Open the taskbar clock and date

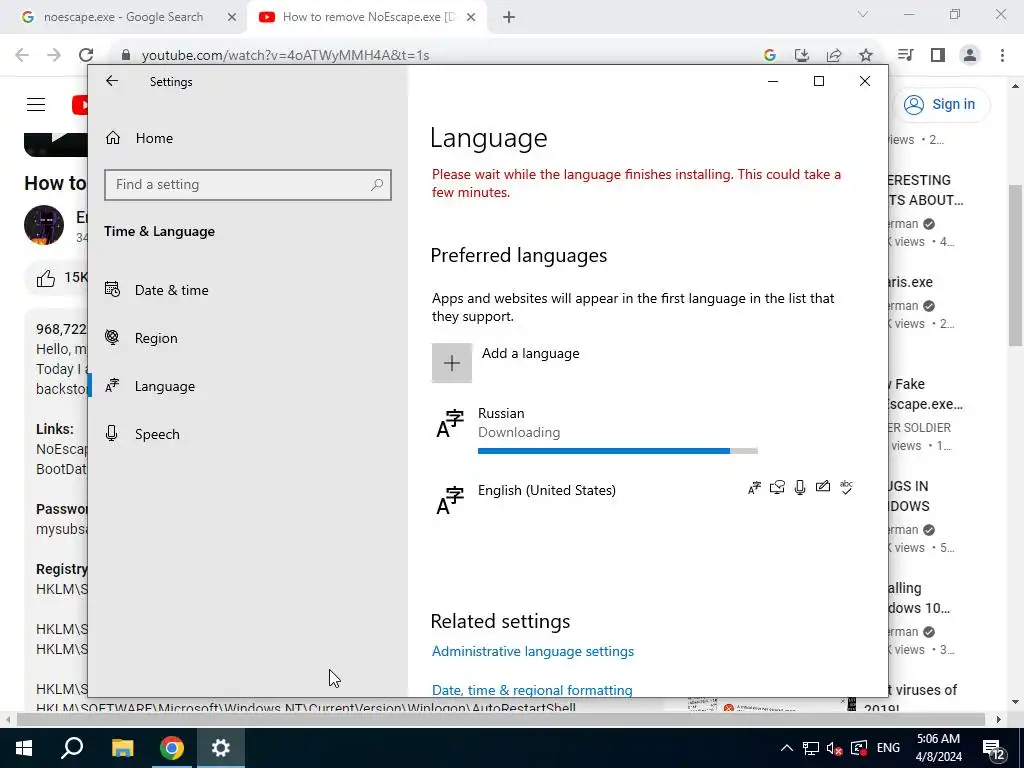pyautogui.click(x=938, y=748)
